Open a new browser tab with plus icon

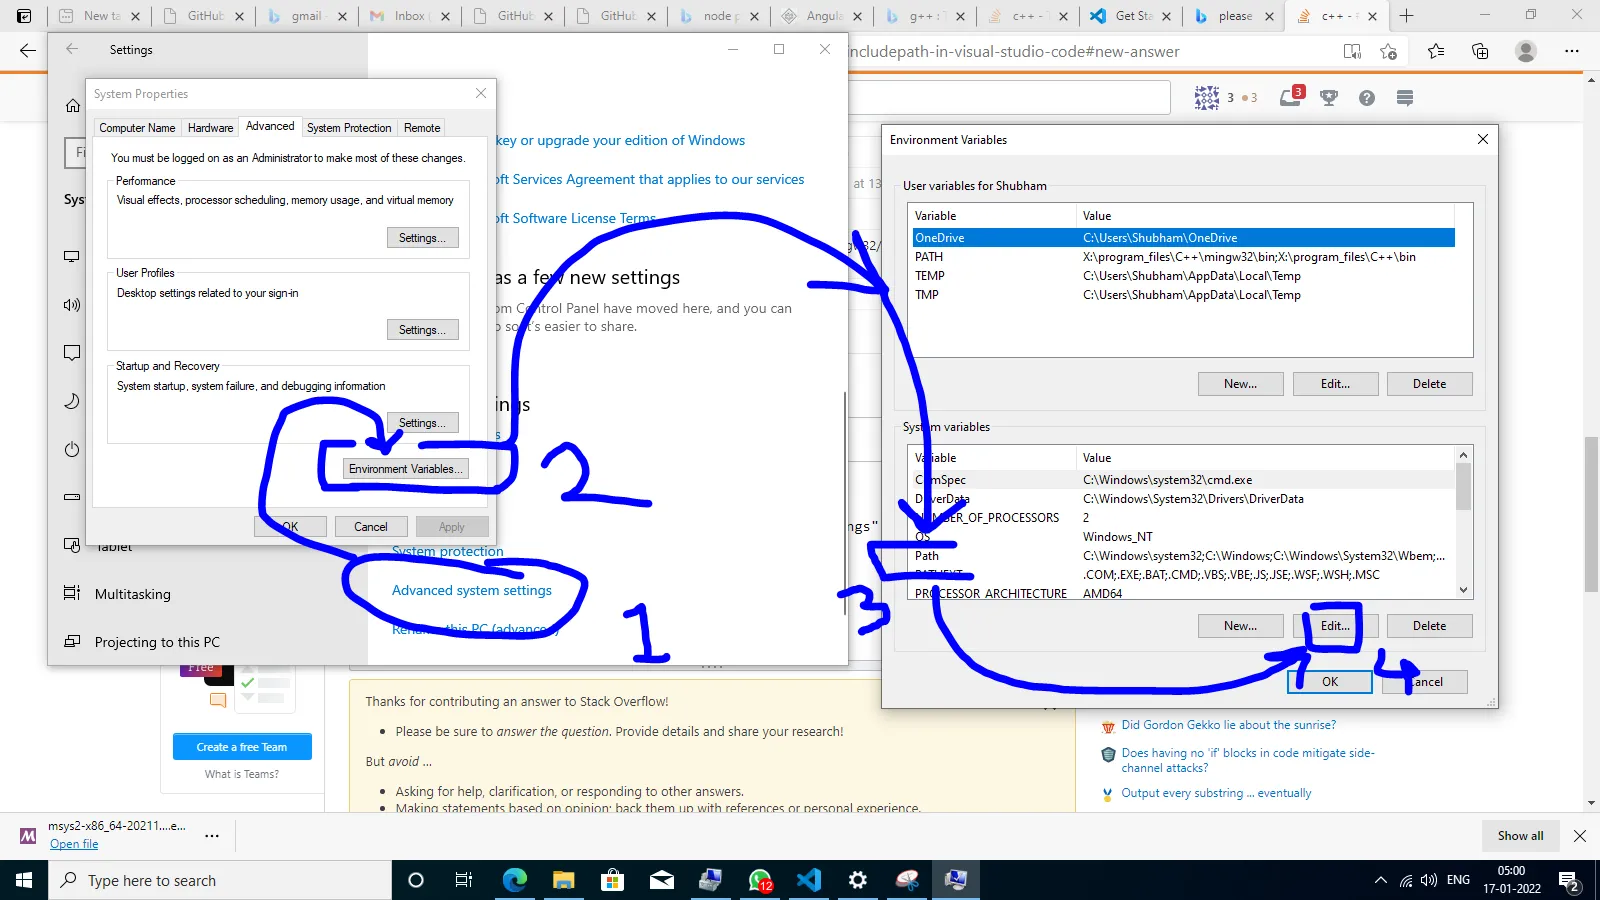point(1406,16)
